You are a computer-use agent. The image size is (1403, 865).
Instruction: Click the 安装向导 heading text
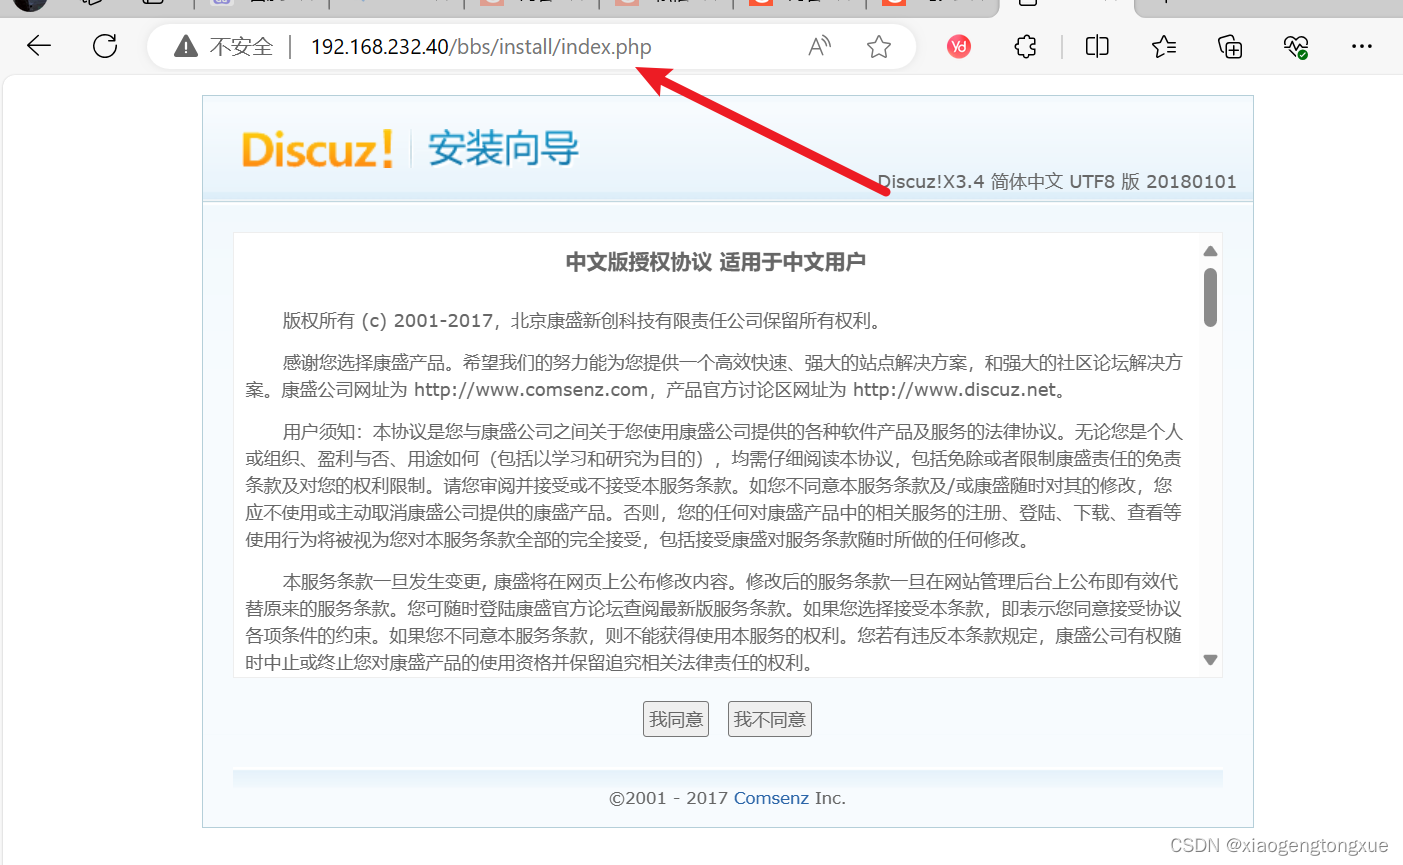503,149
